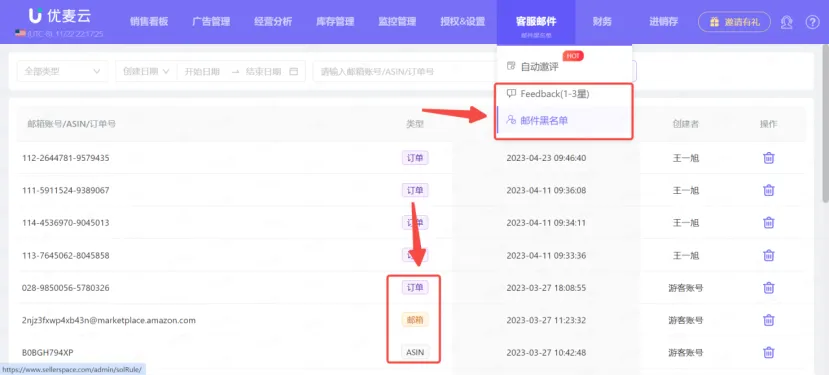830x376 pixels.
Task: Click creator 王一旭 in 2023-04-23 row
Action: click(x=685, y=158)
